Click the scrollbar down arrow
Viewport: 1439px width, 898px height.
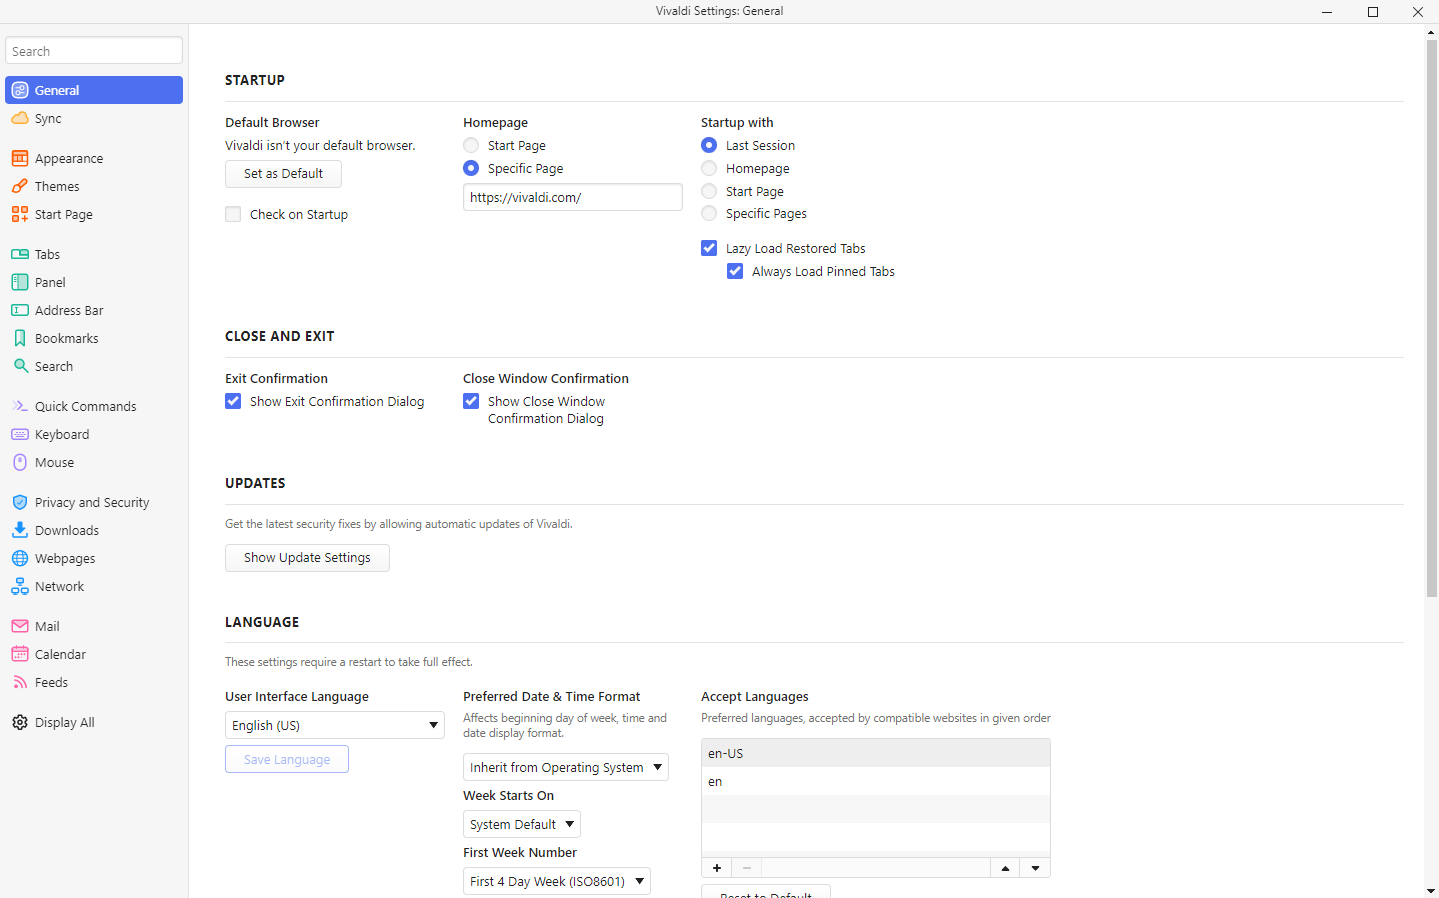click(1431, 890)
